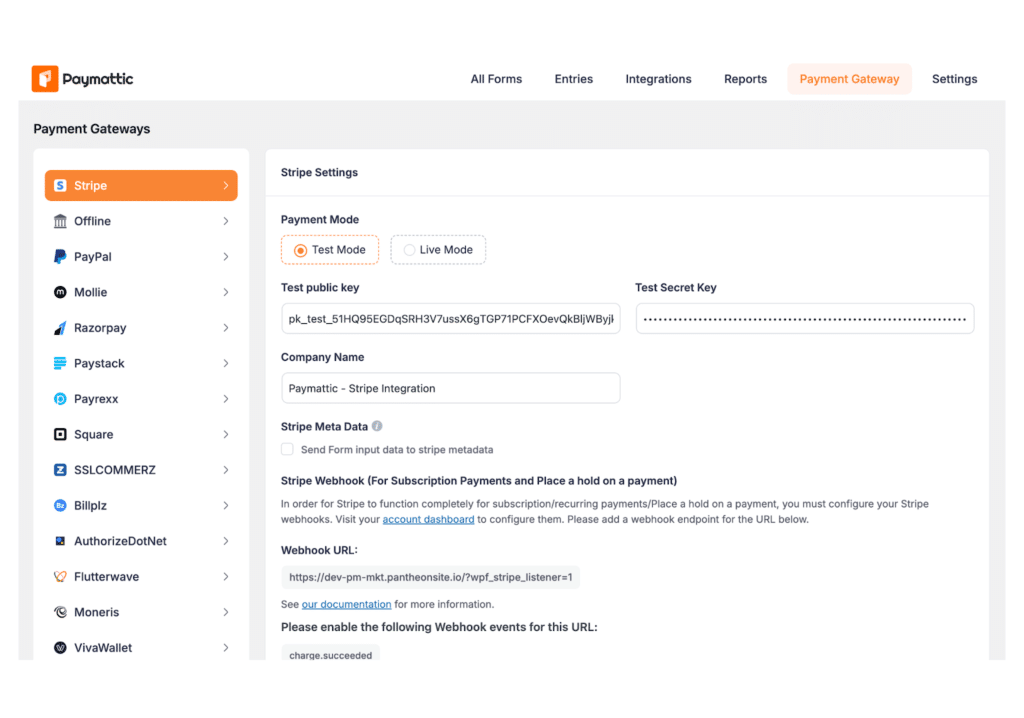The image size is (1024, 718).
Task: Expand the Payrexx chevron arrow
Action: pyautogui.click(x=226, y=399)
